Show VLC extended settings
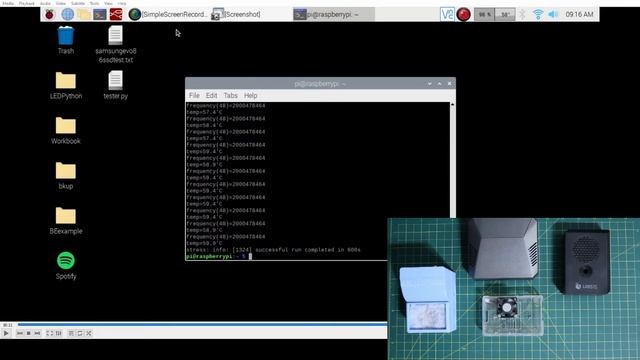Image resolution: width=640 pixels, height=360 pixels. pos(59,333)
